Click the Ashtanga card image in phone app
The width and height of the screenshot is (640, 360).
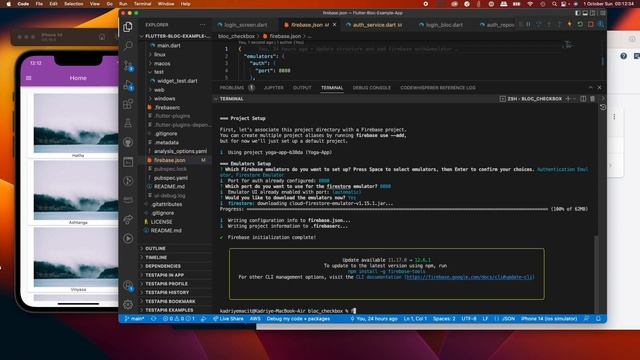pyautogui.click(x=76, y=190)
